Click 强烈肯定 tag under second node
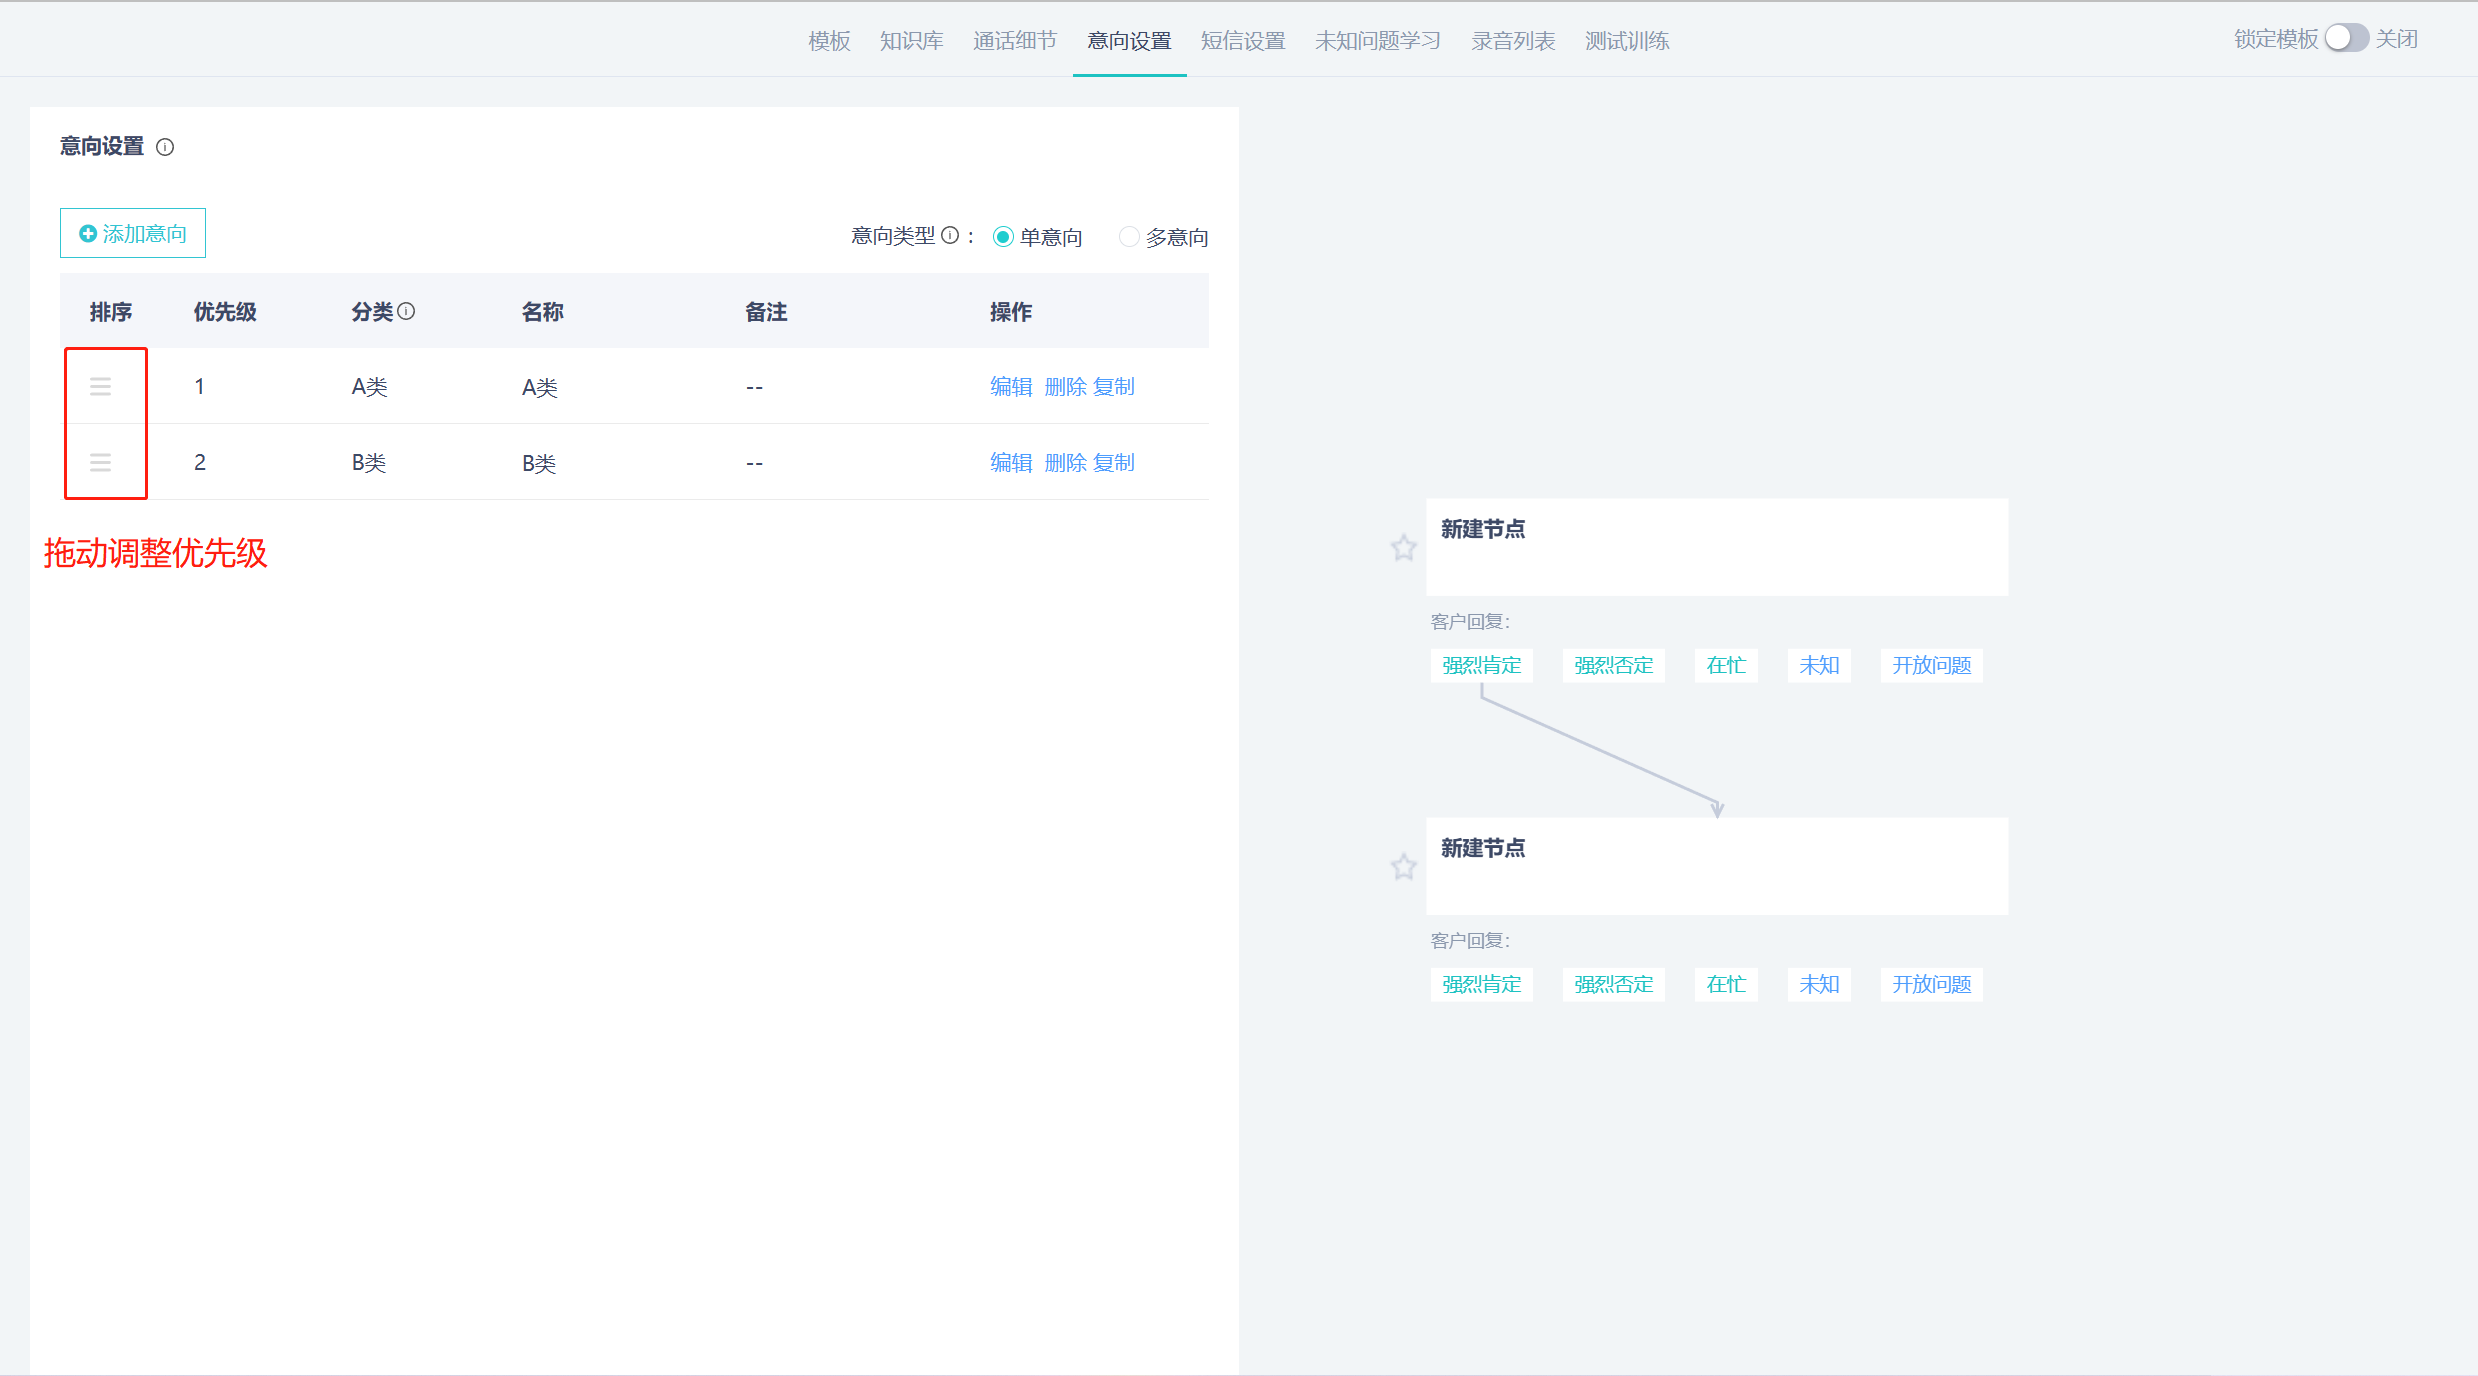Screen dimensions: 2478x1376 point(1481,984)
